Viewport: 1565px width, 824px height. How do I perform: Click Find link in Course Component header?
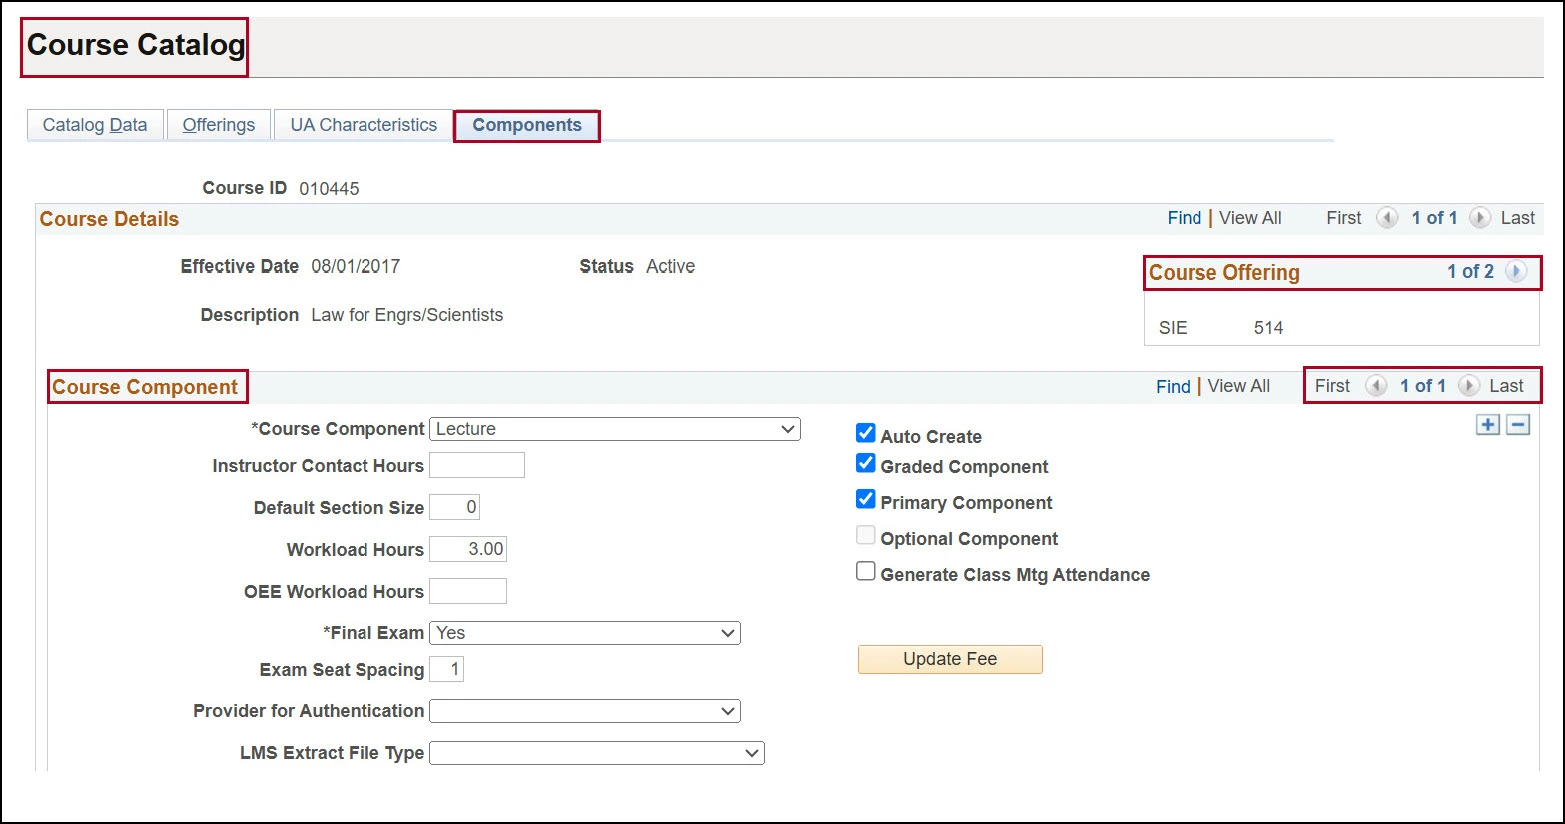1173,386
